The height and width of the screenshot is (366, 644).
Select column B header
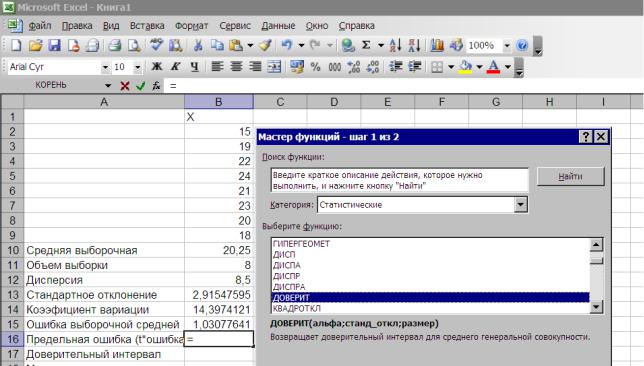(x=218, y=102)
